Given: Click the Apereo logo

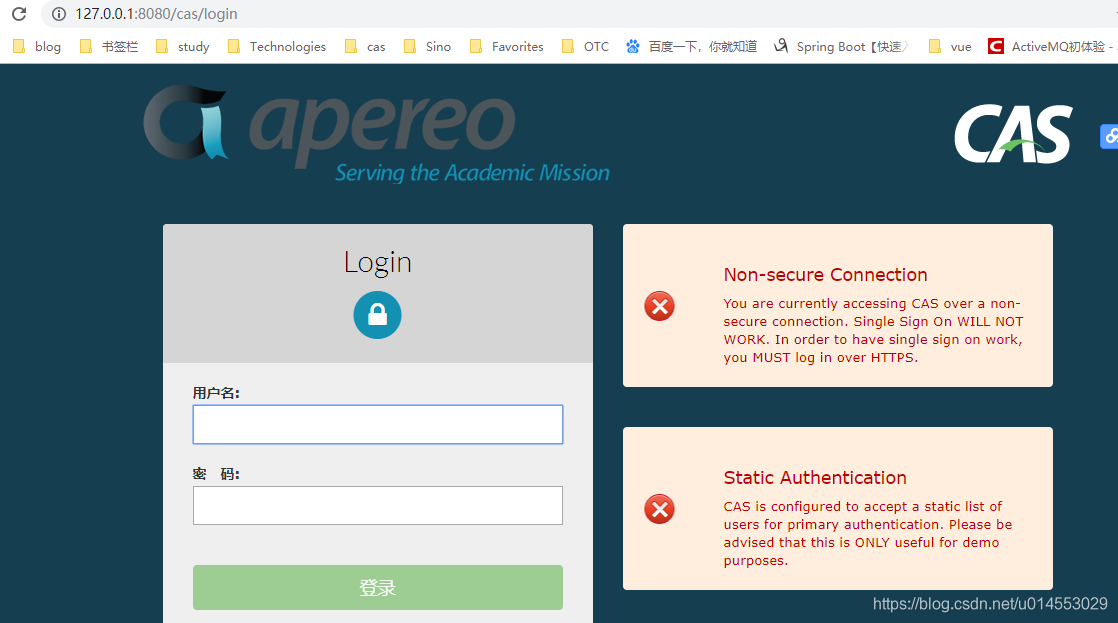Looking at the screenshot, I should [376, 134].
